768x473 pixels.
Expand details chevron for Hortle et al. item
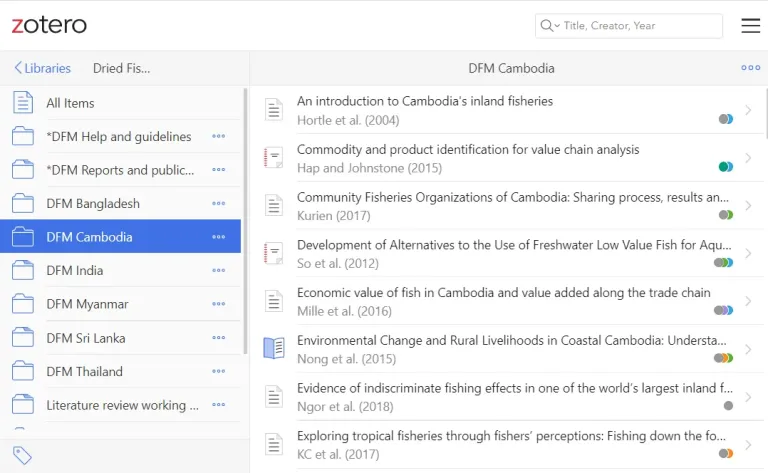click(748, 110)
